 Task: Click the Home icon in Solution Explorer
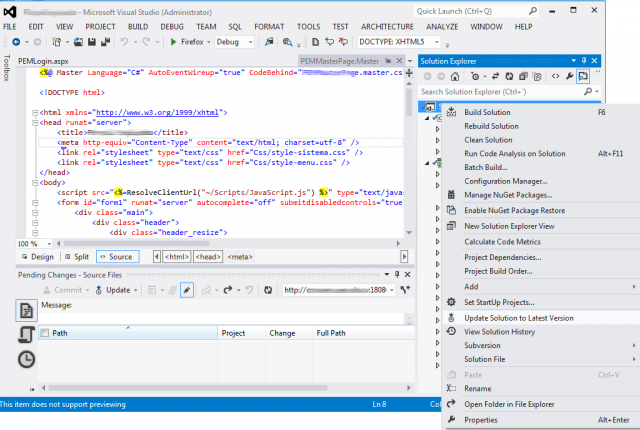click(x=455, y=76)
